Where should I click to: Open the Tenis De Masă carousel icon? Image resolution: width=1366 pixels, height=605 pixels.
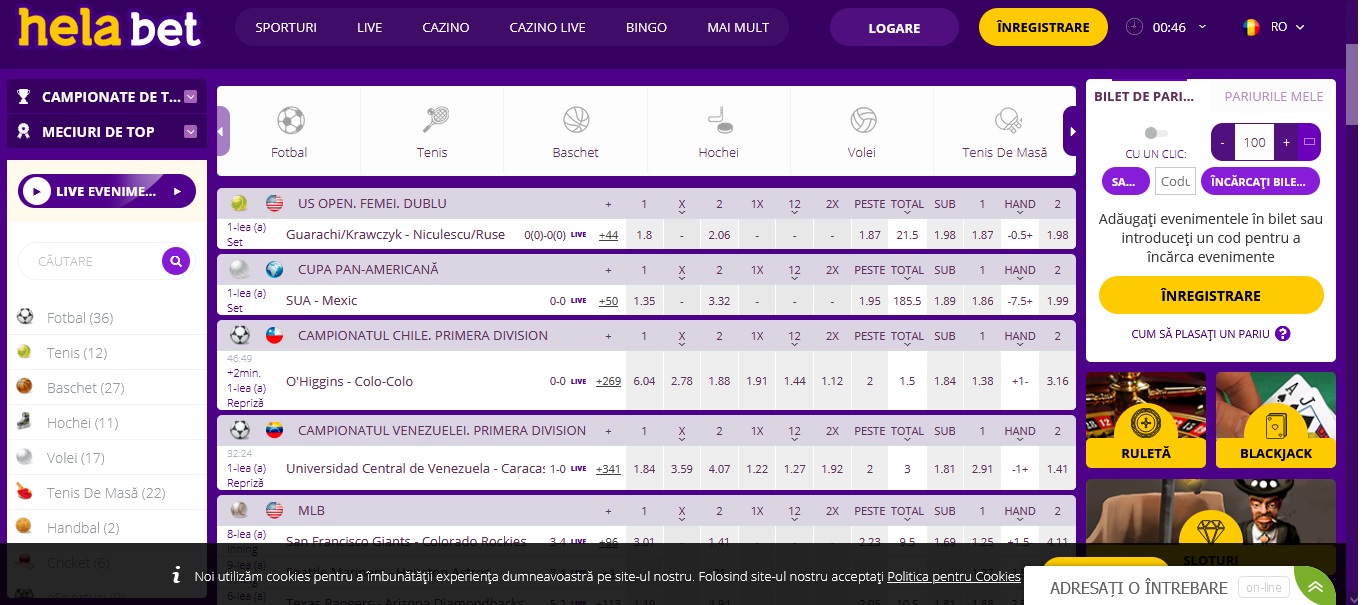click(1006, 121)
